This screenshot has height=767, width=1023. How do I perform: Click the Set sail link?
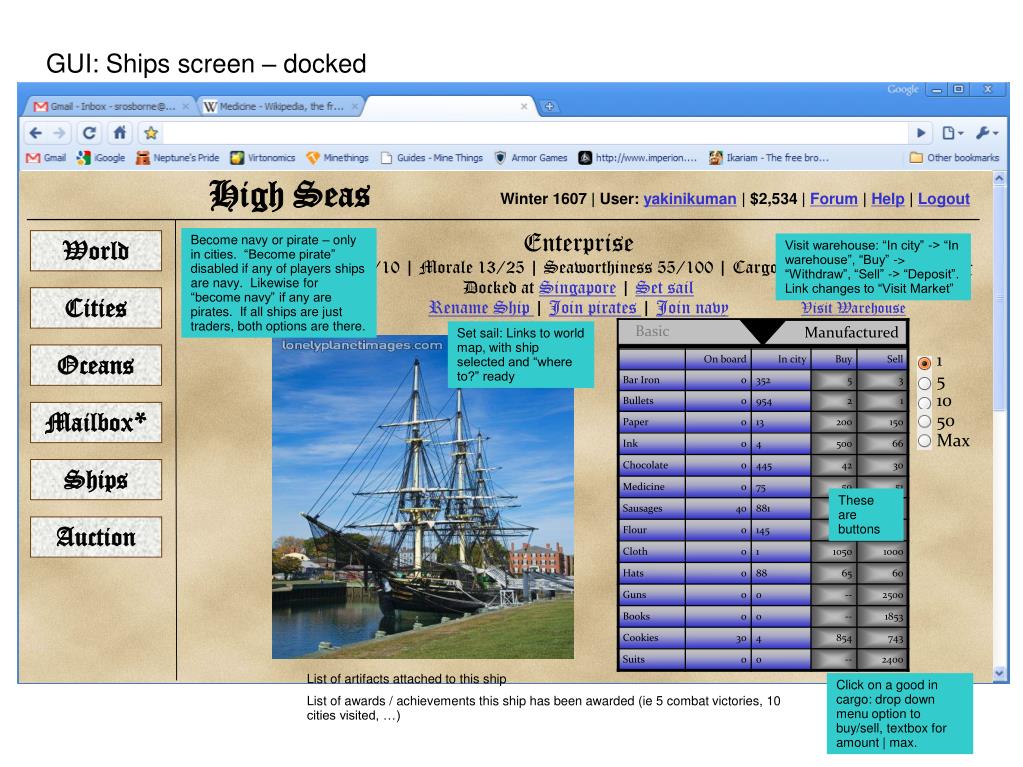pos(664,288)
